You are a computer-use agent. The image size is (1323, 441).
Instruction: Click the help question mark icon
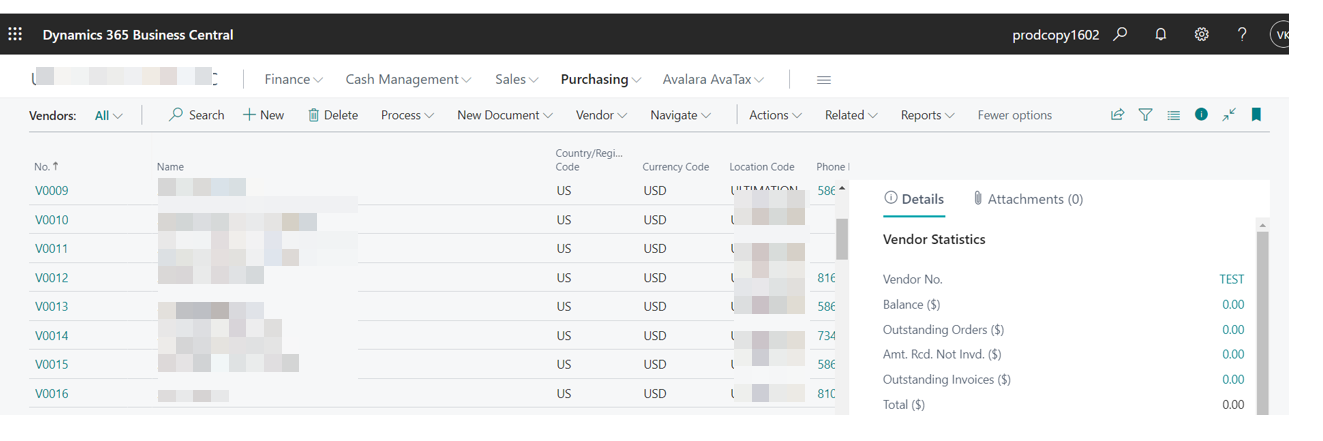[1241, 34]
